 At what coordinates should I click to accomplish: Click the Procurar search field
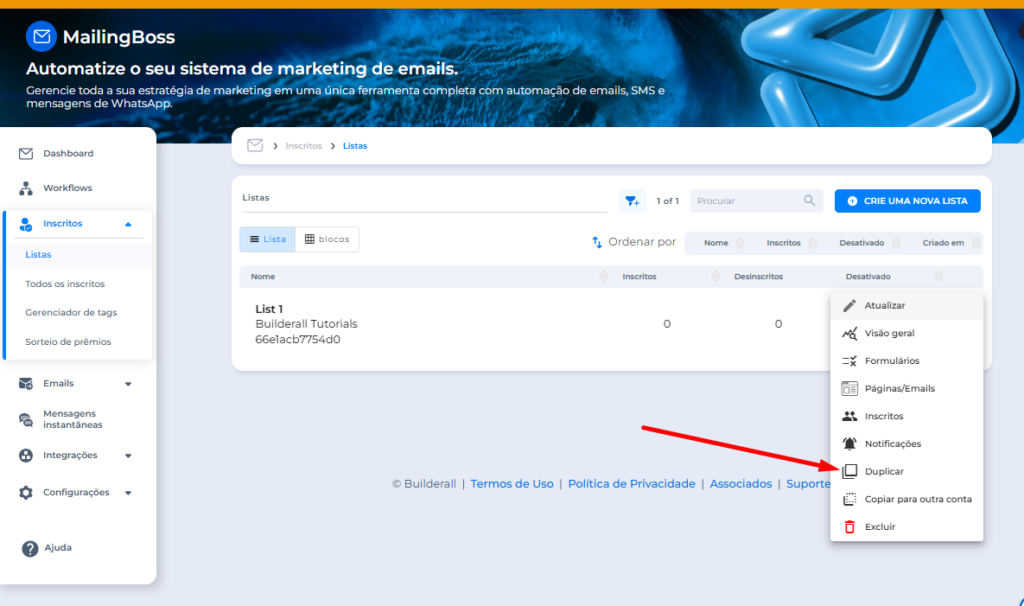click(x=747, y=201)
